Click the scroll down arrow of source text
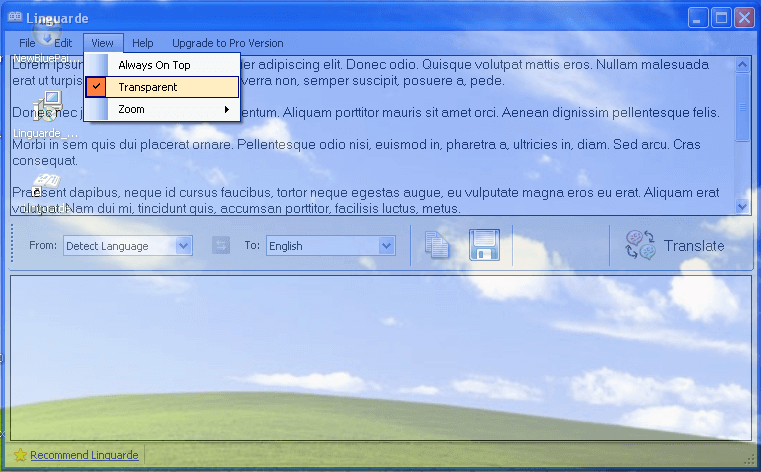This screenshot has width=761, height=472. (742, 206)
